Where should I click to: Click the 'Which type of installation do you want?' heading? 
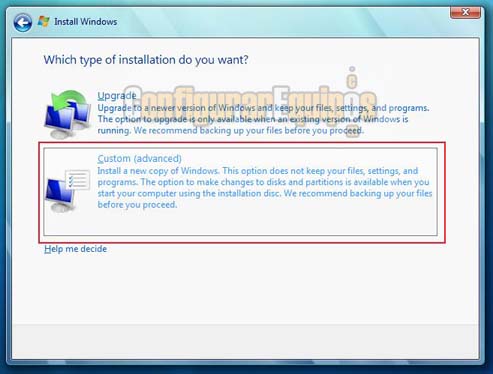(146, 60)
